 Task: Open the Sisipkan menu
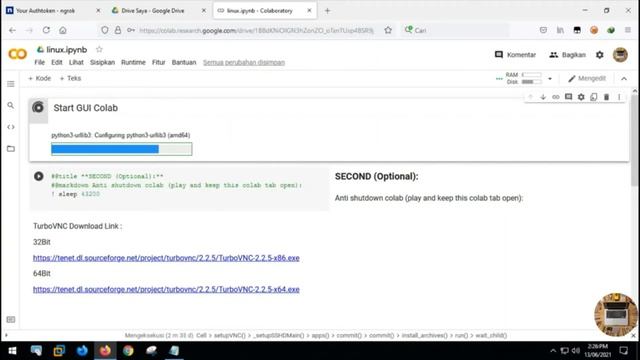tap(102, 62)
